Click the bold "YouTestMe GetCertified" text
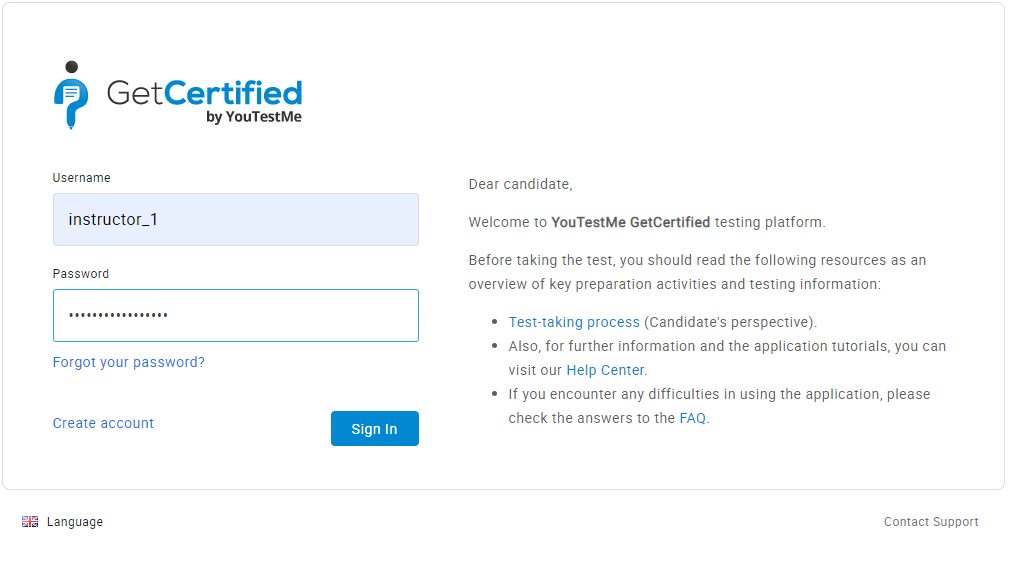This screenshot has width=1010, height=582. pos(630,222)
